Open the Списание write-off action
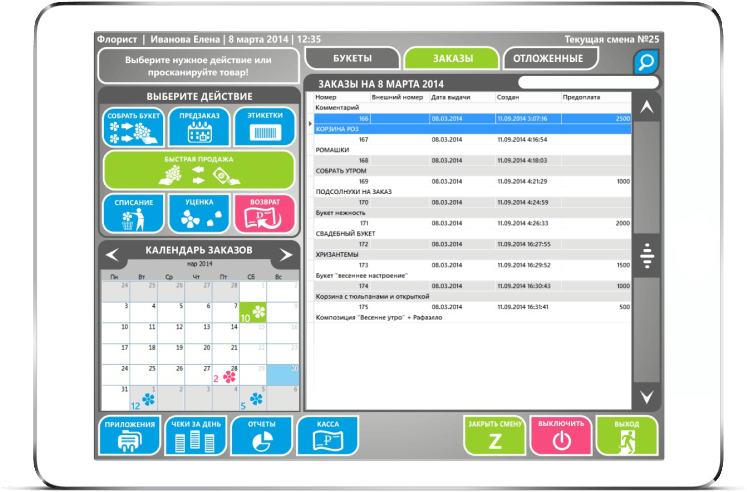747x492 pixels. (133, 213)
